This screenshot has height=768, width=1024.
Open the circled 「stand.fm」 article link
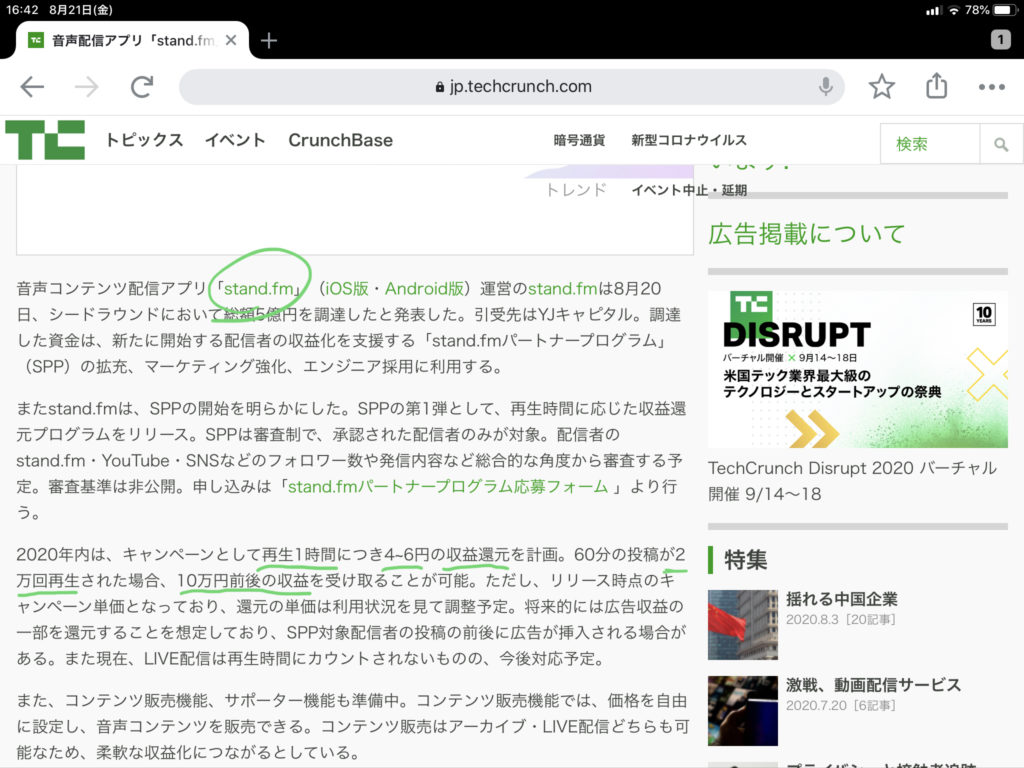[259, 288]
